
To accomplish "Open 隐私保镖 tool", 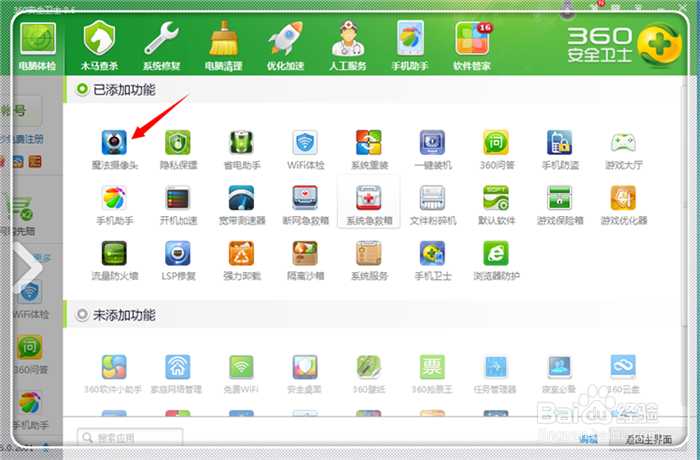I will [178, 150].
